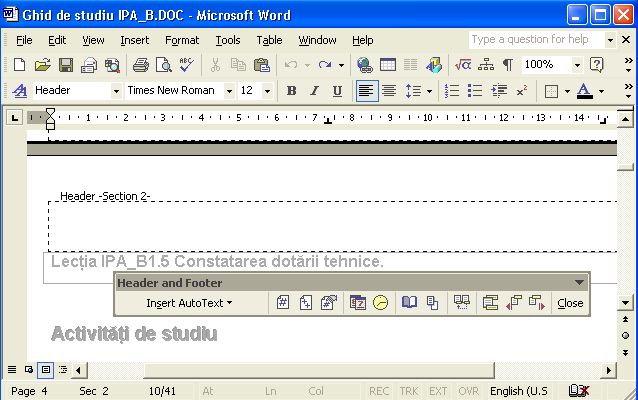Click the Save icon in toolbar

click(x=65, y=65)
